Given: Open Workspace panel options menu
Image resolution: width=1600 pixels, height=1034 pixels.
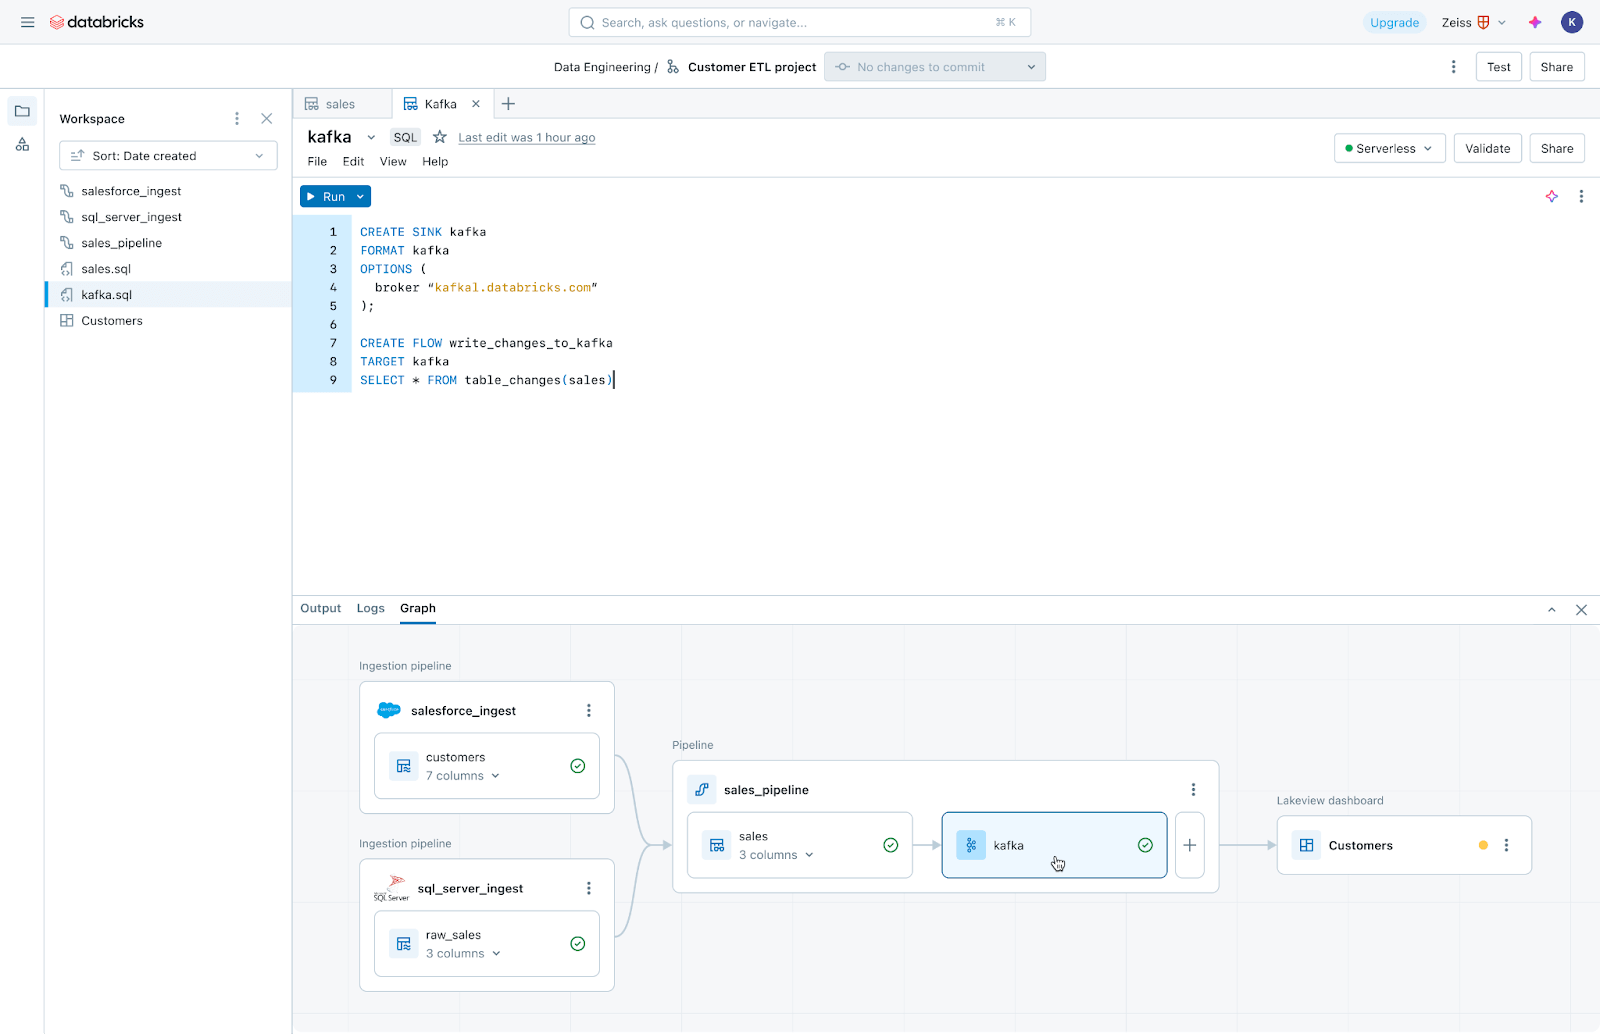Looking at the screenshot, I should click(237, 119).
